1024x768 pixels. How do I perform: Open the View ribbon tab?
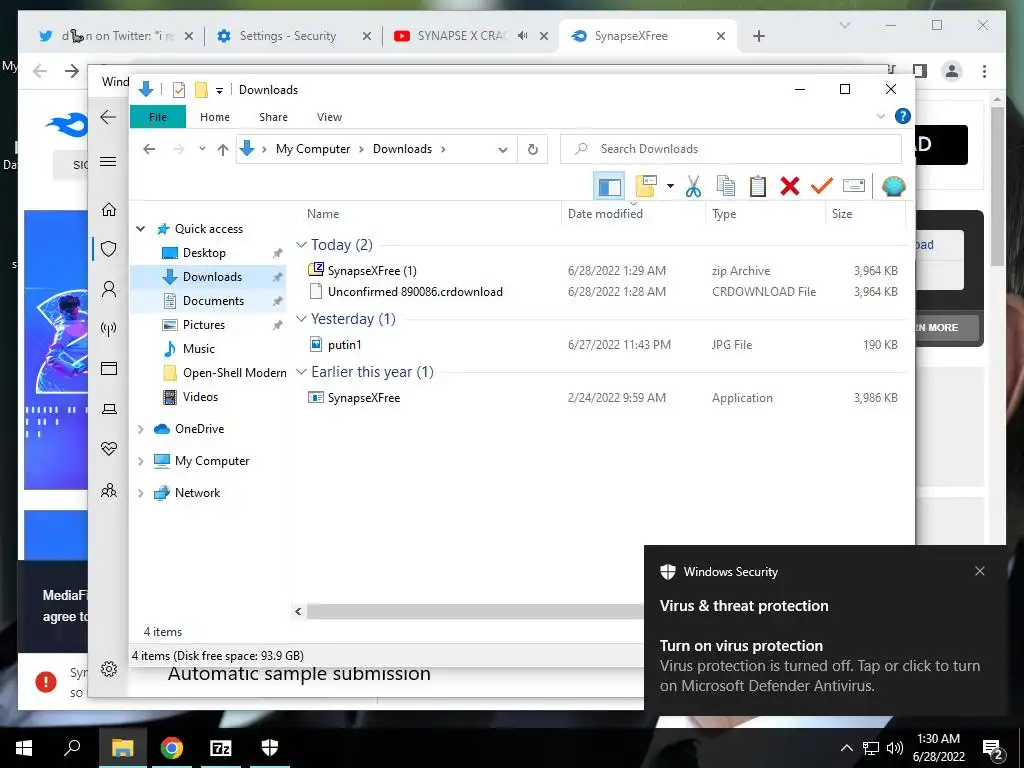pos(329,117)
